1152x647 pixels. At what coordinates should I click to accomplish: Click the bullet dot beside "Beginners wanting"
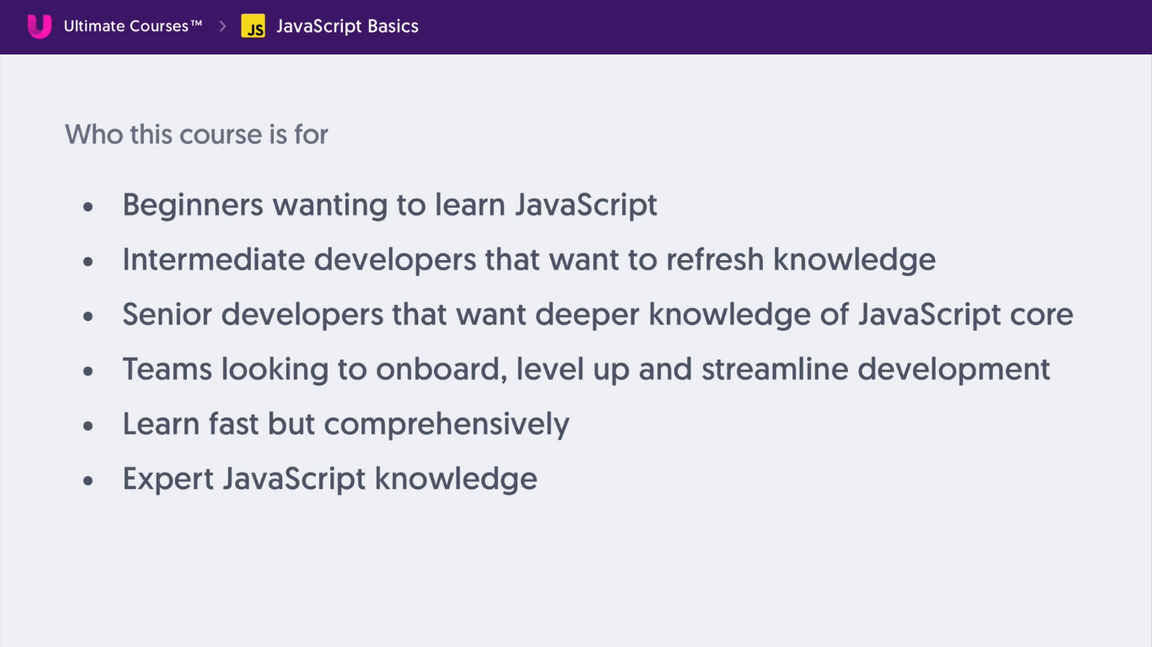point(88,207)
